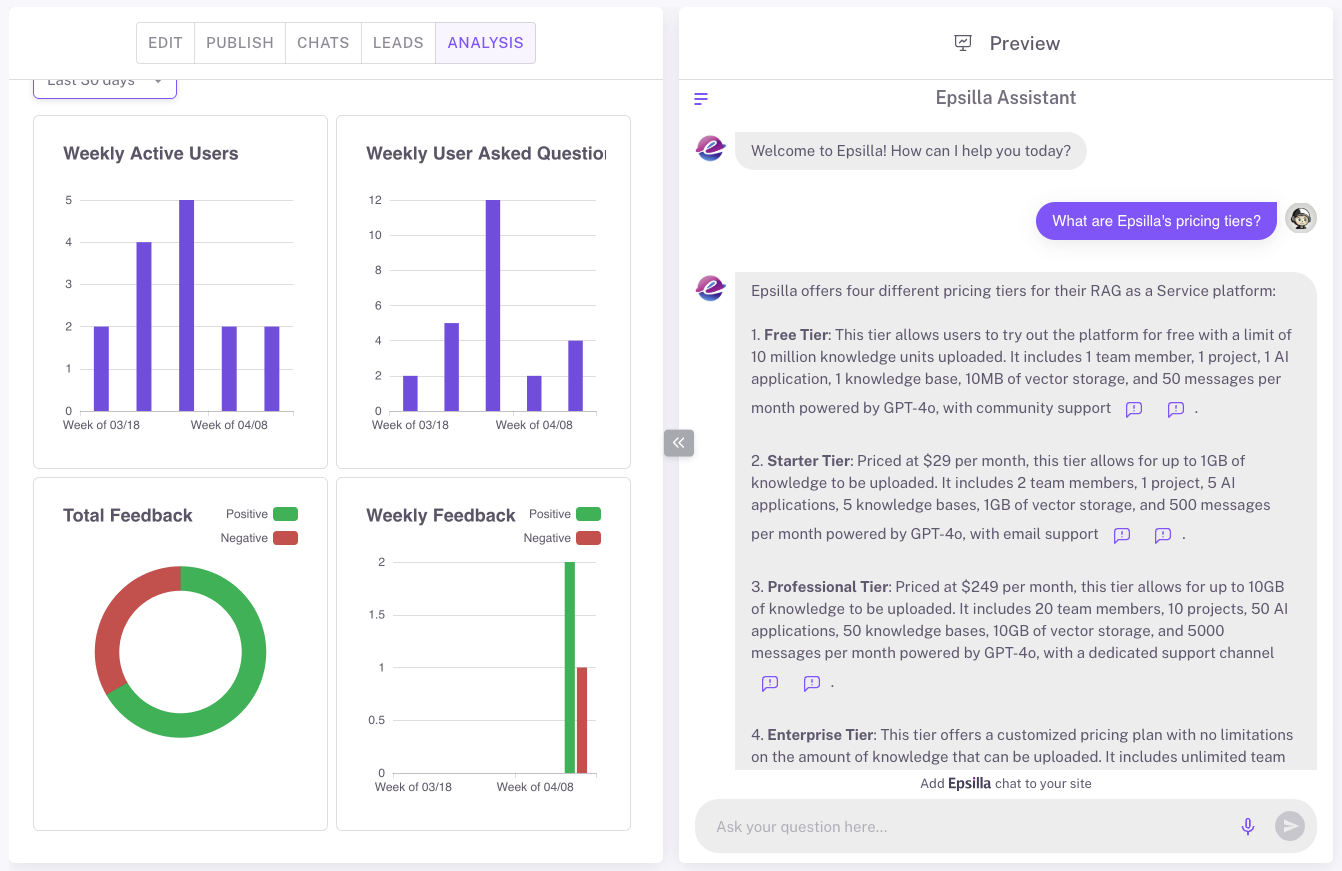
Task: Click first citation icon after Free Tier text
Action: [x=1133, y=409]
